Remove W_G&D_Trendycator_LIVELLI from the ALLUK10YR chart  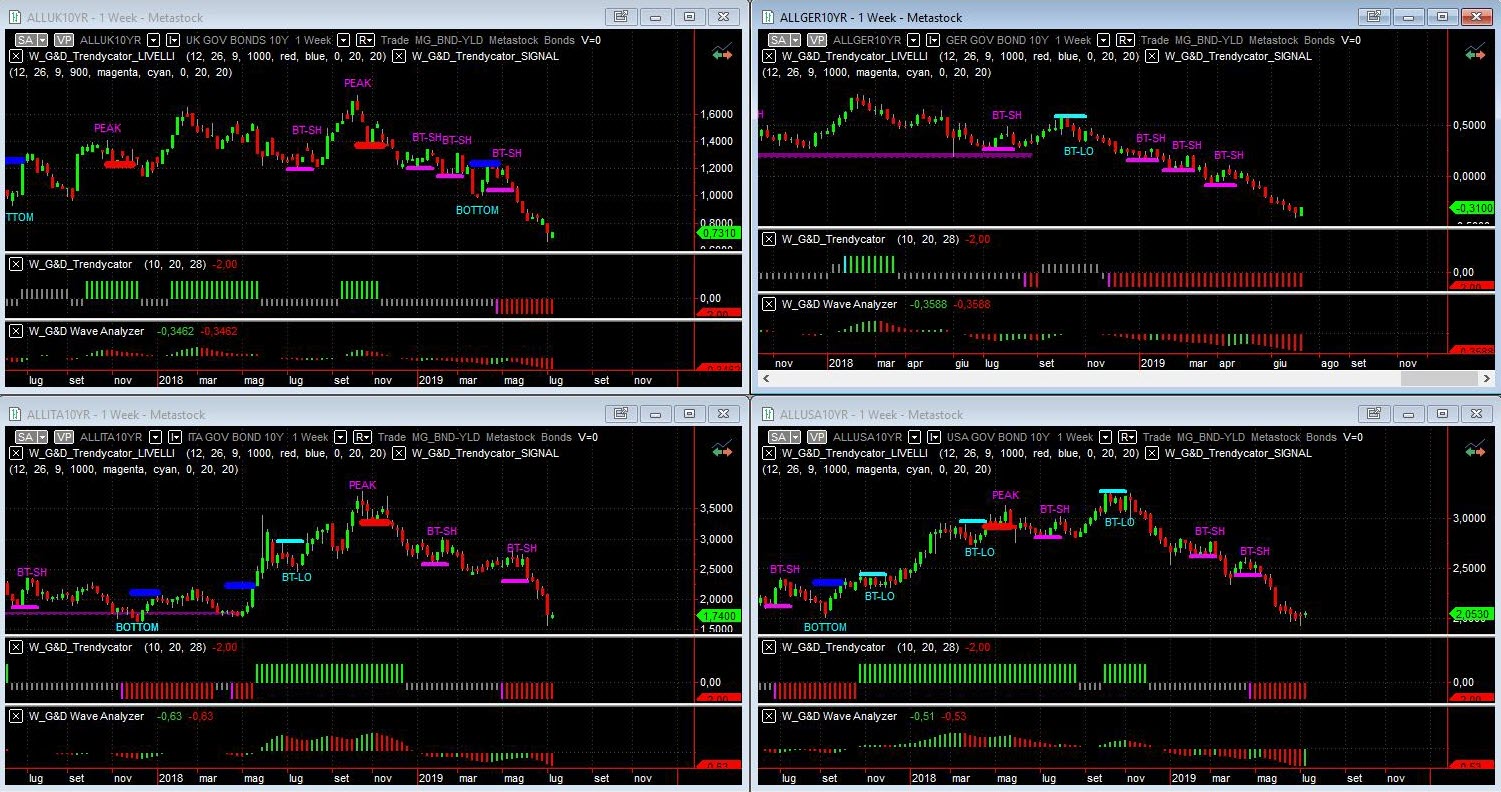16,56
